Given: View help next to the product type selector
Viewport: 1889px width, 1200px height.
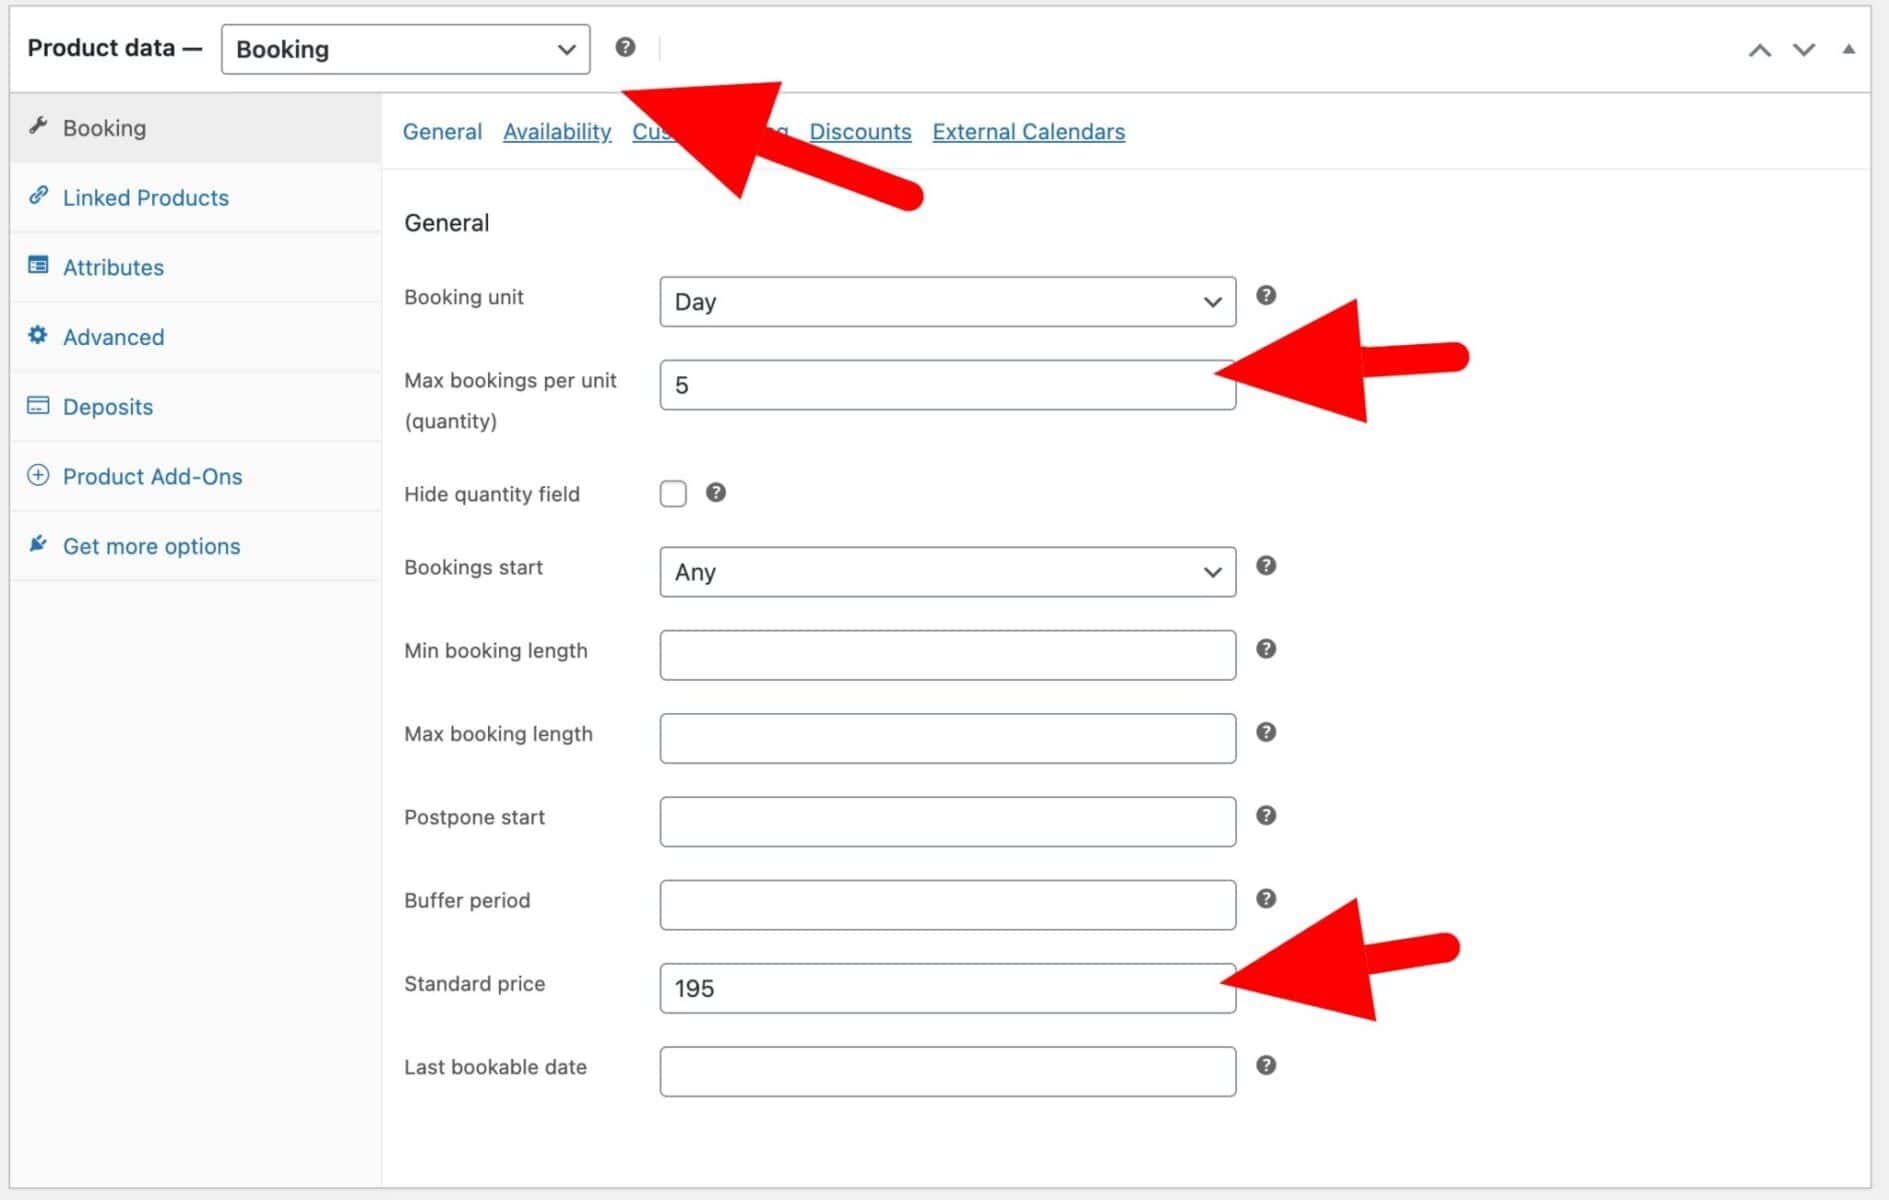Looking at the screenshot, I should pyautogui.click(x=625, y=46).
